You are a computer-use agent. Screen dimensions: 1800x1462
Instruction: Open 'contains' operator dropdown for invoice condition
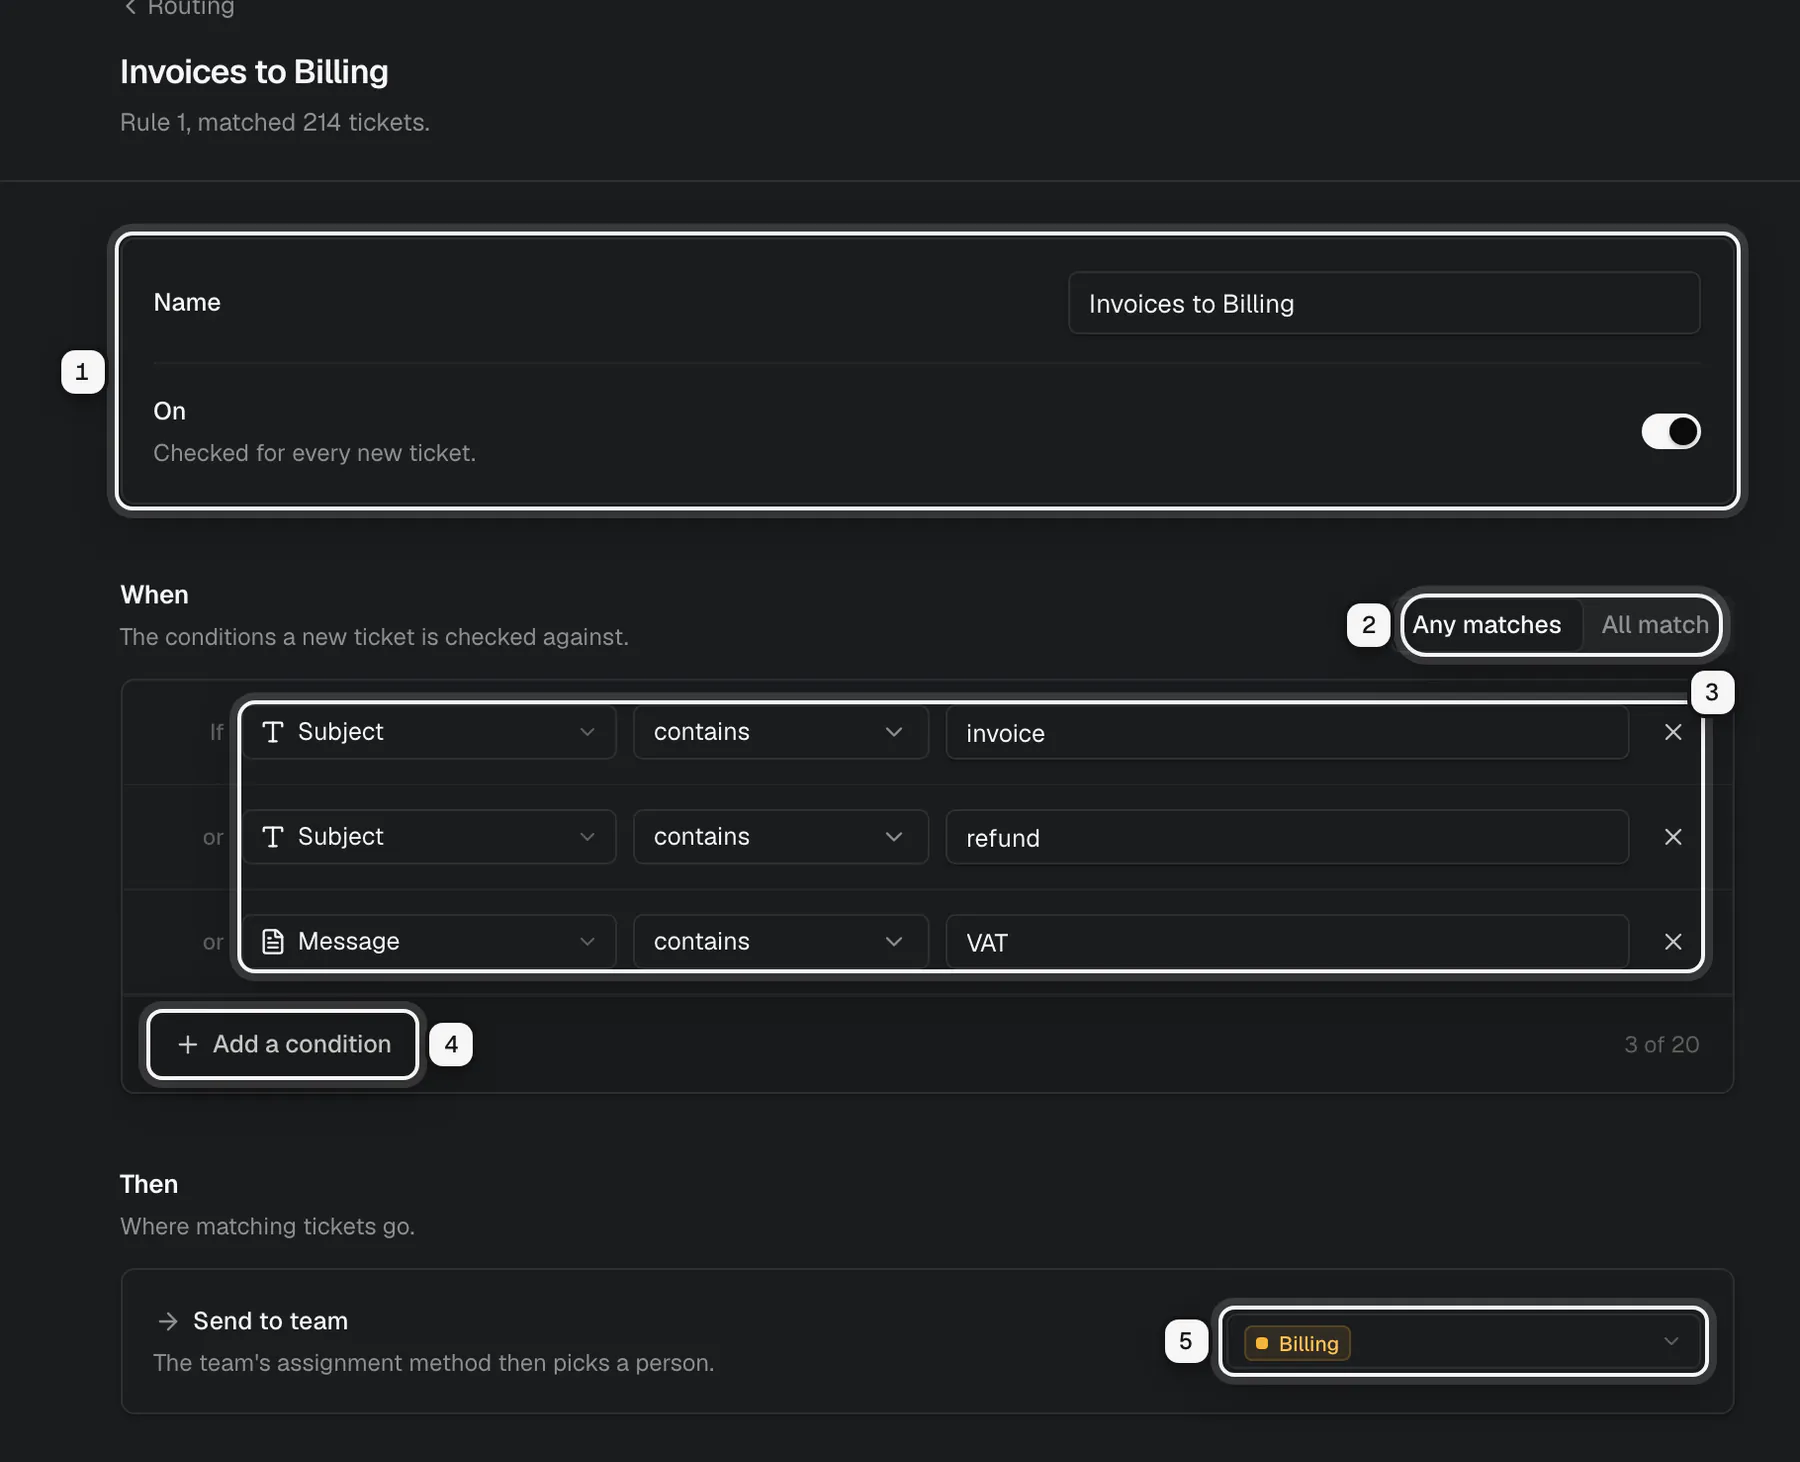(780, 732)
